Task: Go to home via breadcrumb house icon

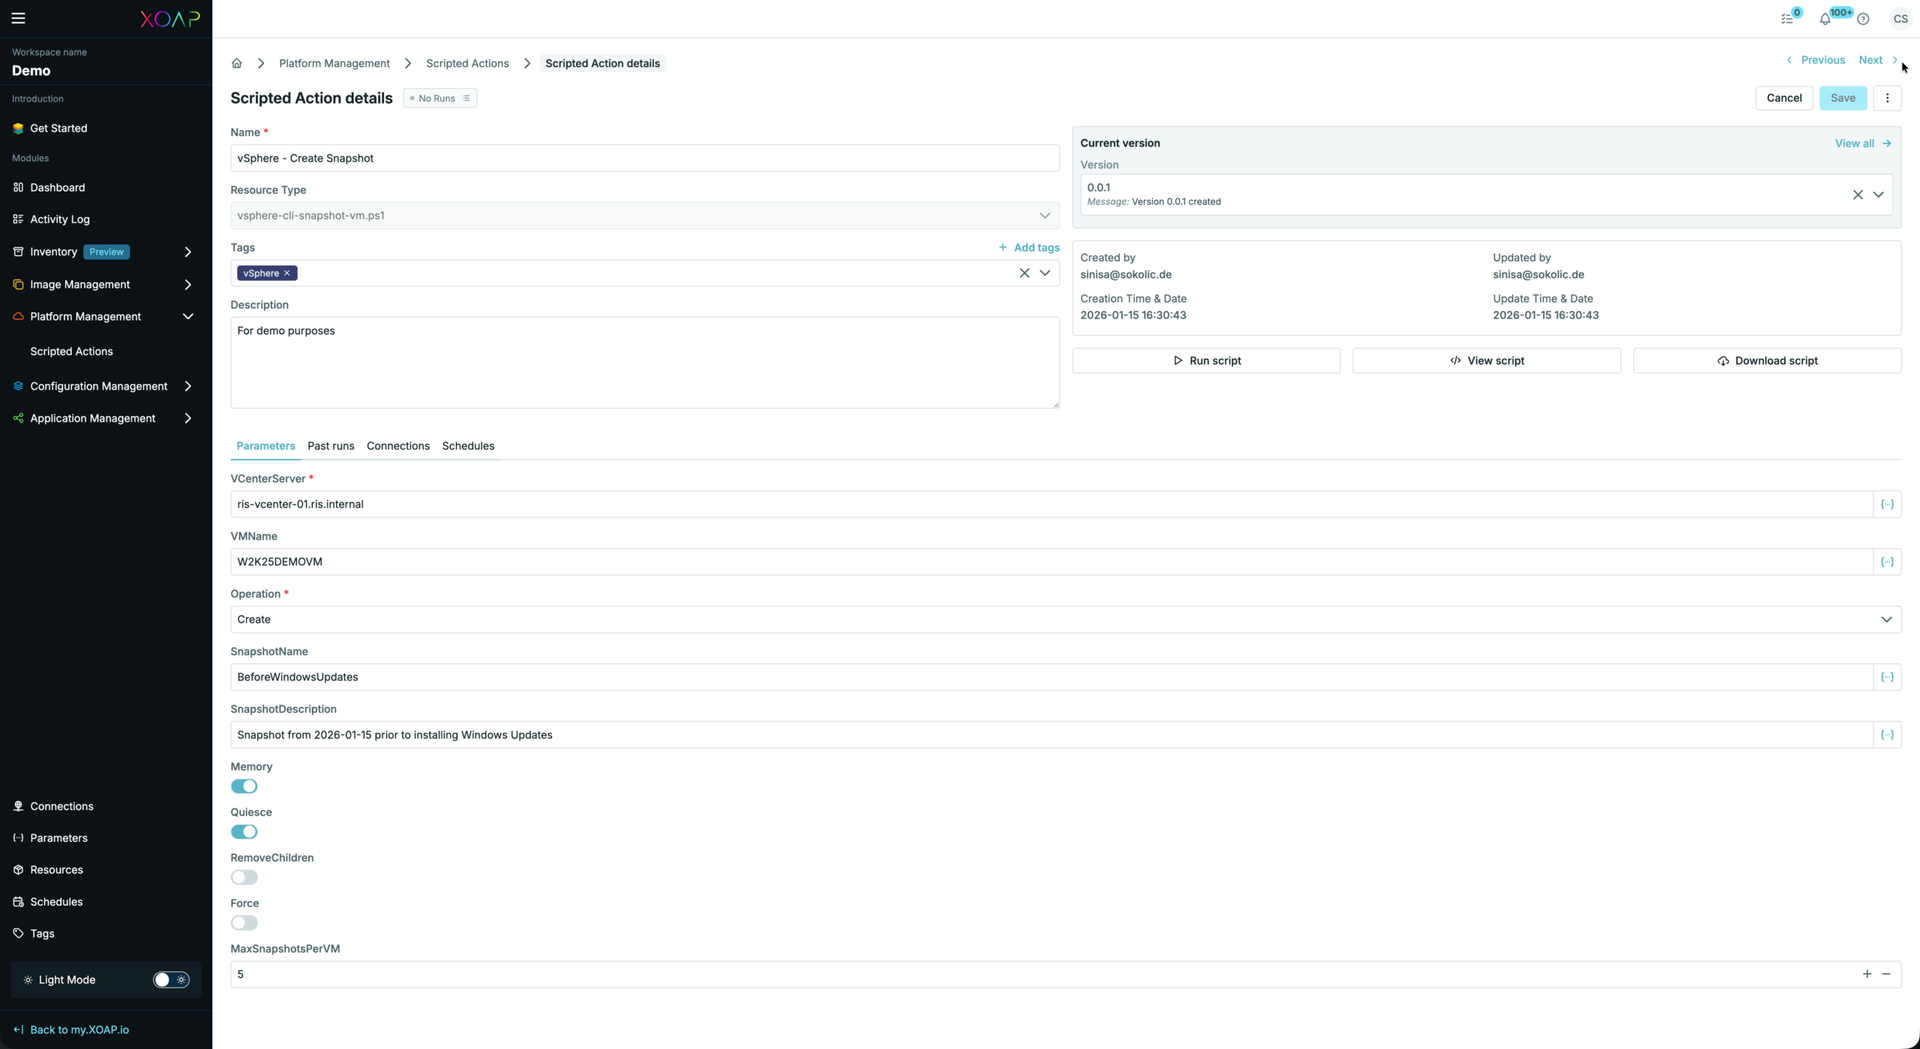Action: coord(237,63)
